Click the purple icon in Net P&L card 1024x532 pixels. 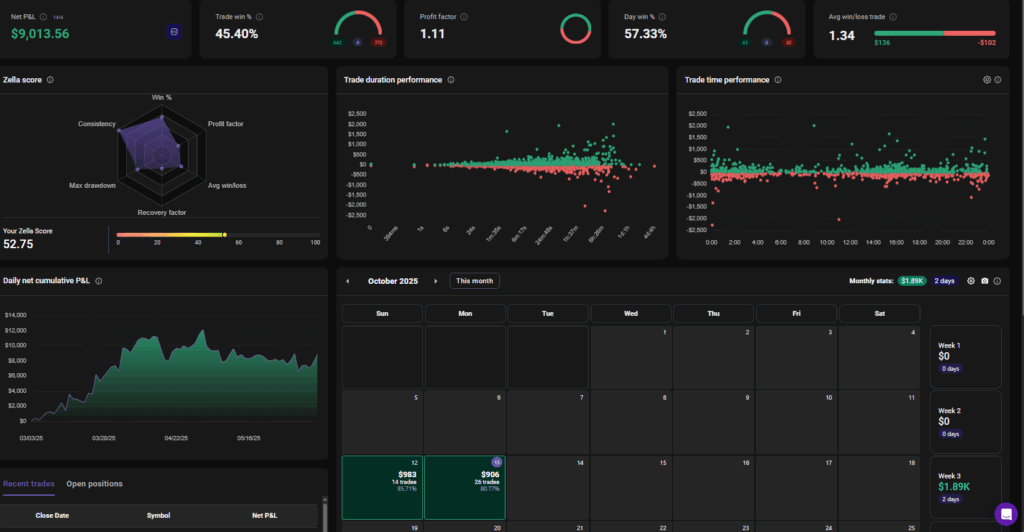click(x=174, y=33)
